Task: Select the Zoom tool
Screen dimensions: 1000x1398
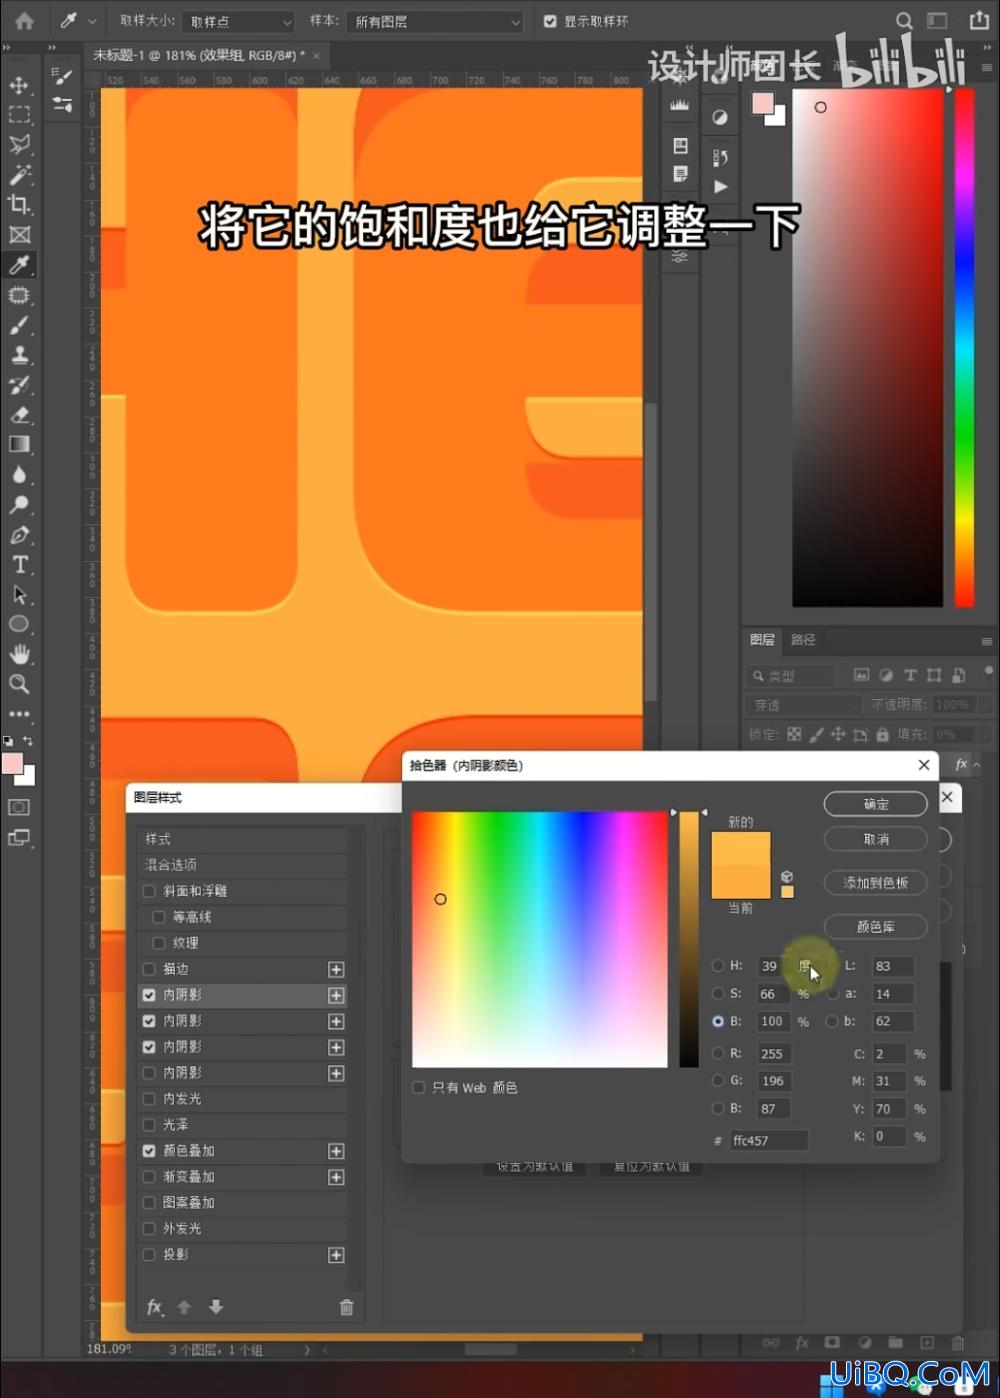Action: (19, 684)
